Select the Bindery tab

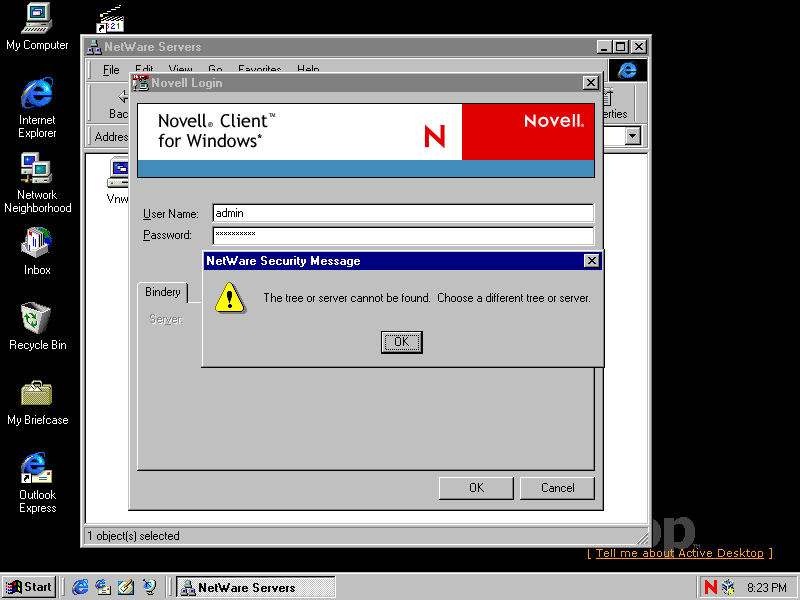pyautogui.click(x=163, y=292)
